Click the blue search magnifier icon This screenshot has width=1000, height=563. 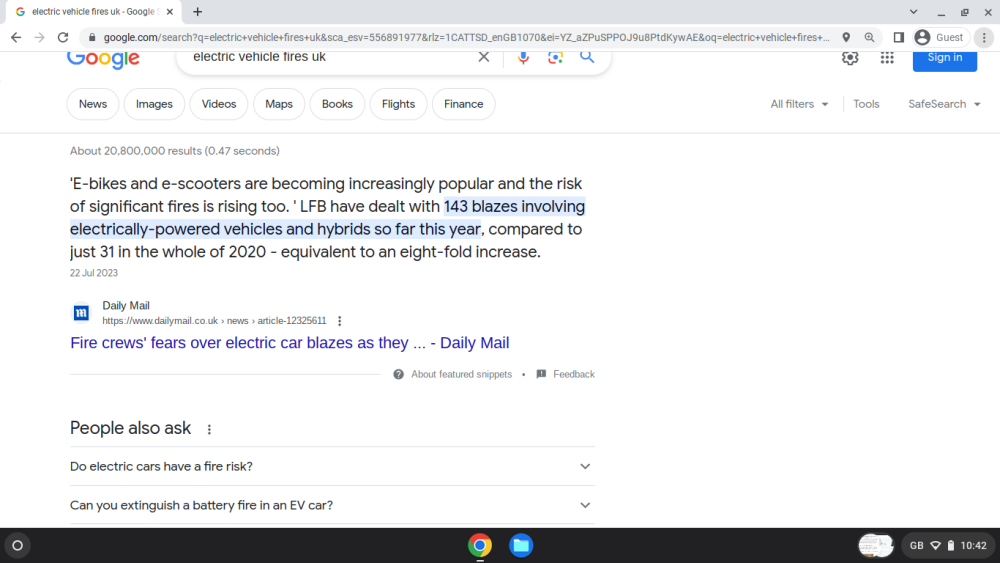[587, 57]
